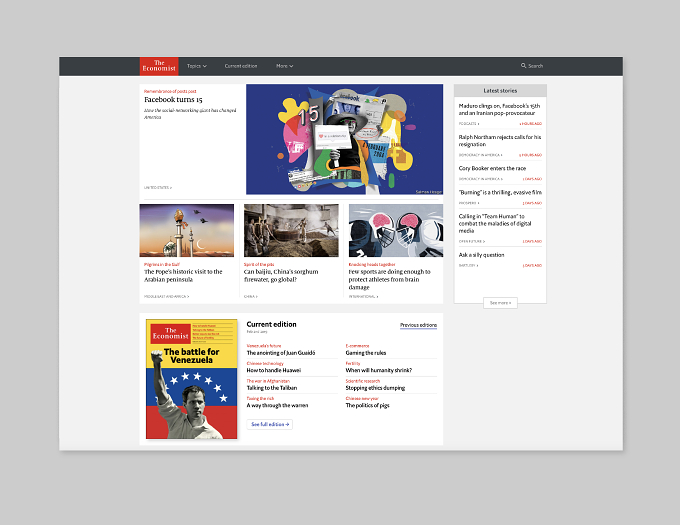The width and height of the screenshot is (680, 525).
Task: Open the China section link
Action: point(251,297)
